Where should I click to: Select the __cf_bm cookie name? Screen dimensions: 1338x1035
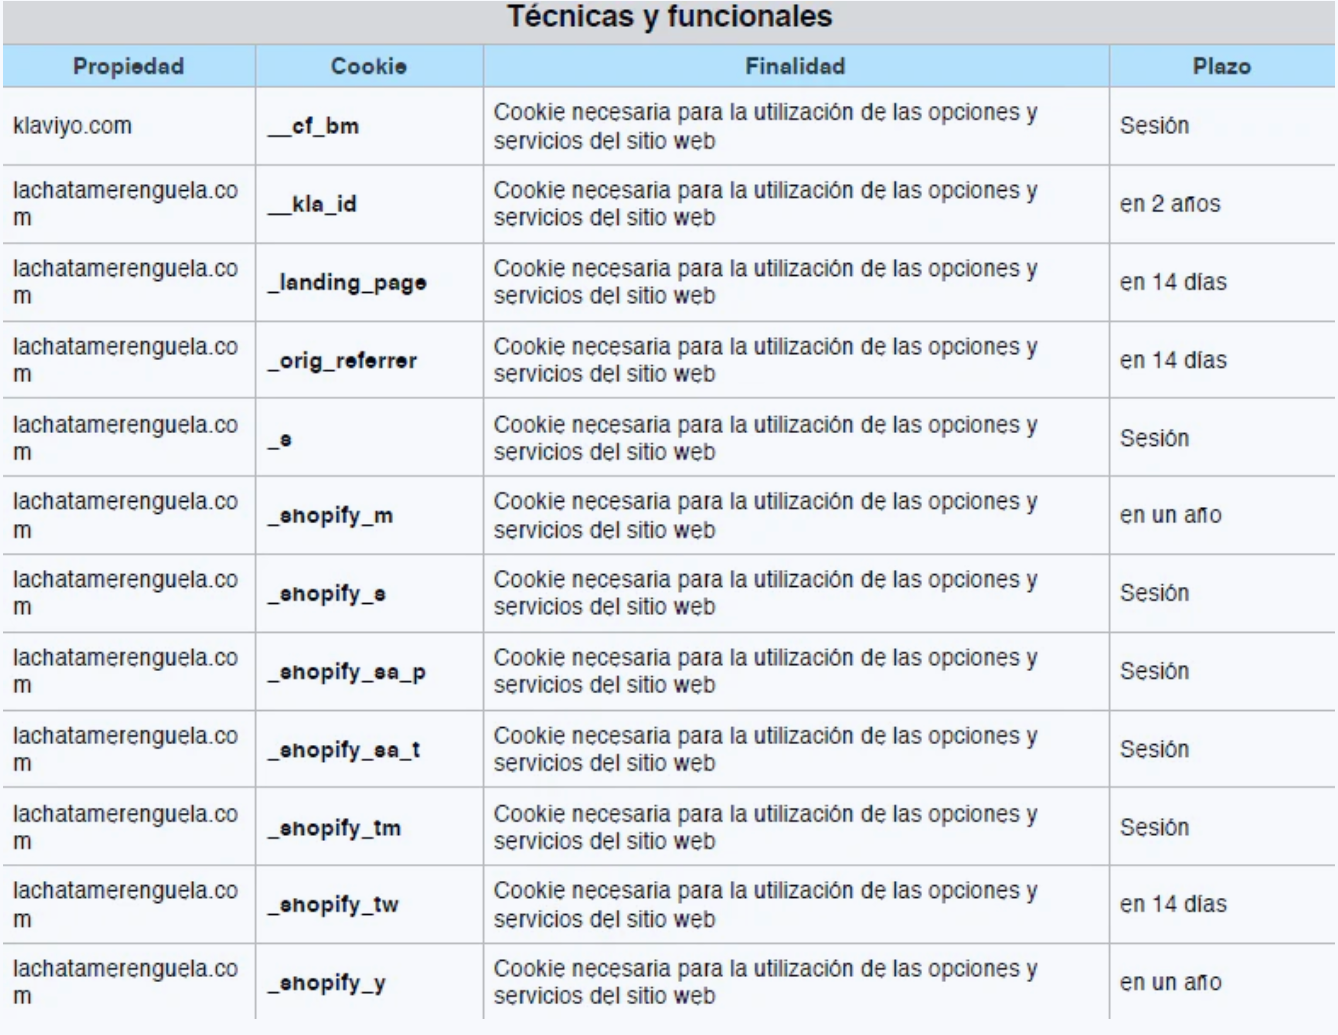click(313, 127)
